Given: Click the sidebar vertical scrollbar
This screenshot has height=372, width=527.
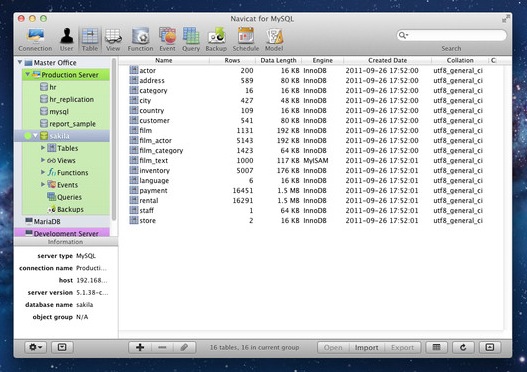Looking at the screenshot, I should [114, 139].
